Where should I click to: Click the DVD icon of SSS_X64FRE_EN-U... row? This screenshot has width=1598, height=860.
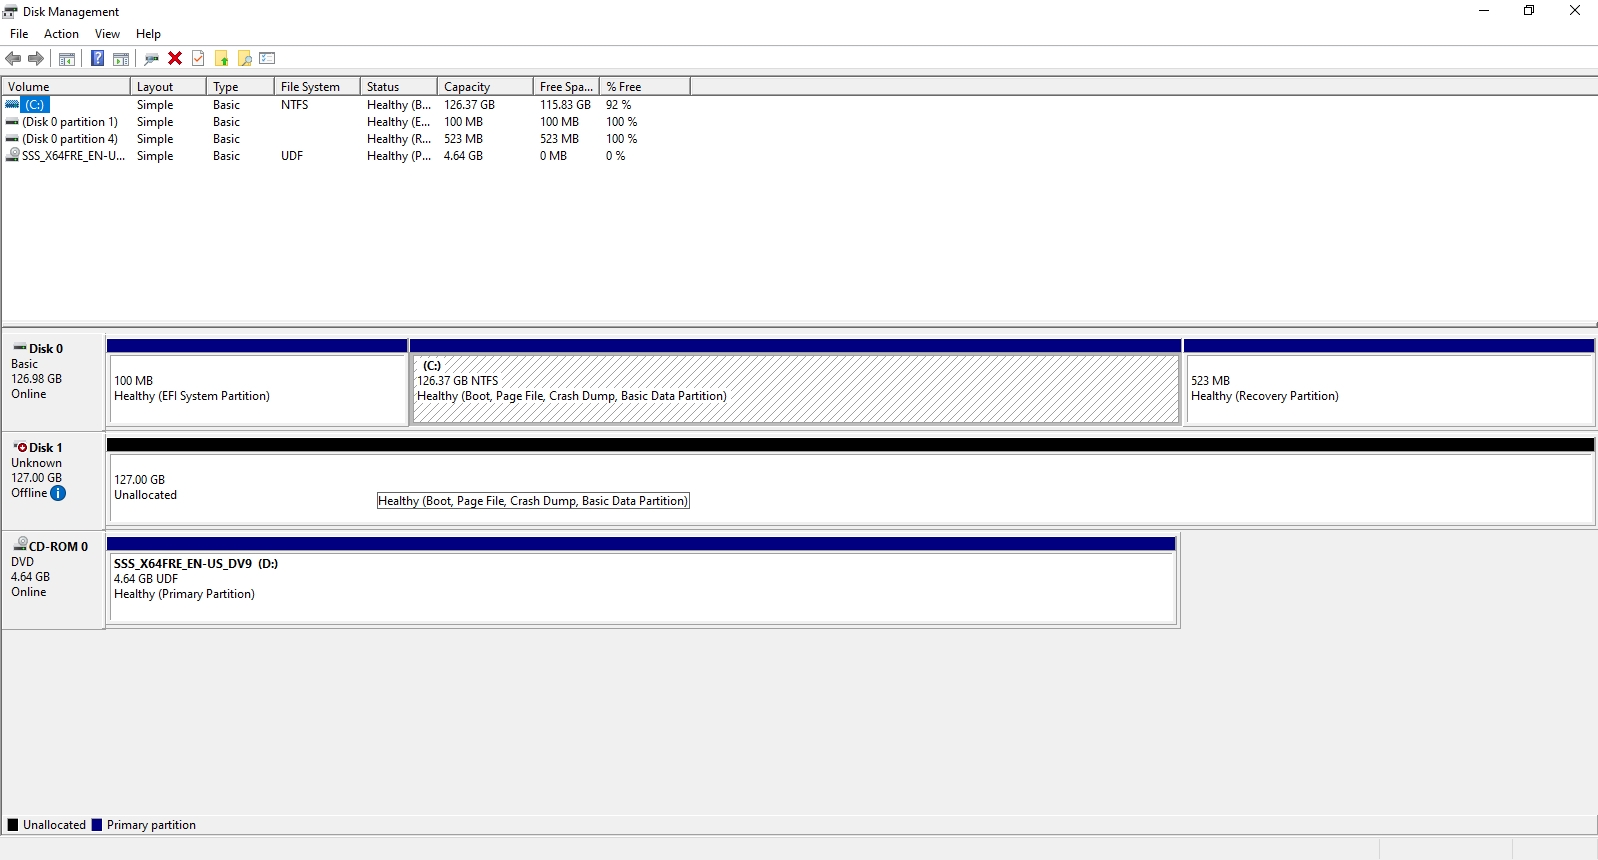pyautogui.click(x=12, y=155)
